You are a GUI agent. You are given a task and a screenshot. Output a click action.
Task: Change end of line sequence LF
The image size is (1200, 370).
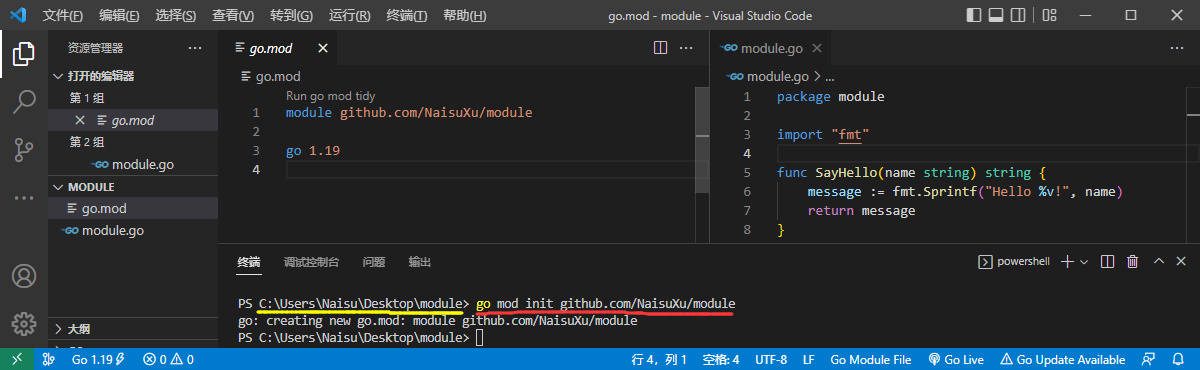(808, 359)
